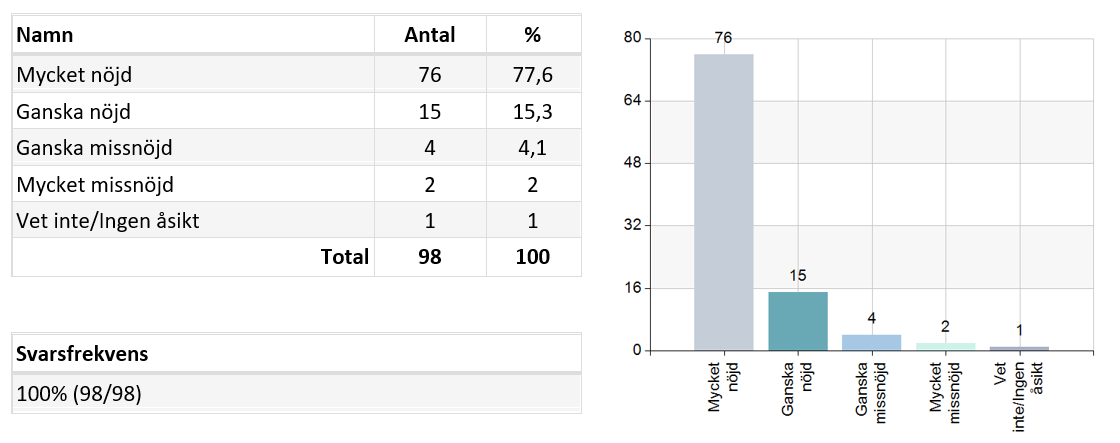Click the light blue Ganska missnöjd bar
This screenshot has height=443, width=1120.
(x=871, y=343)
